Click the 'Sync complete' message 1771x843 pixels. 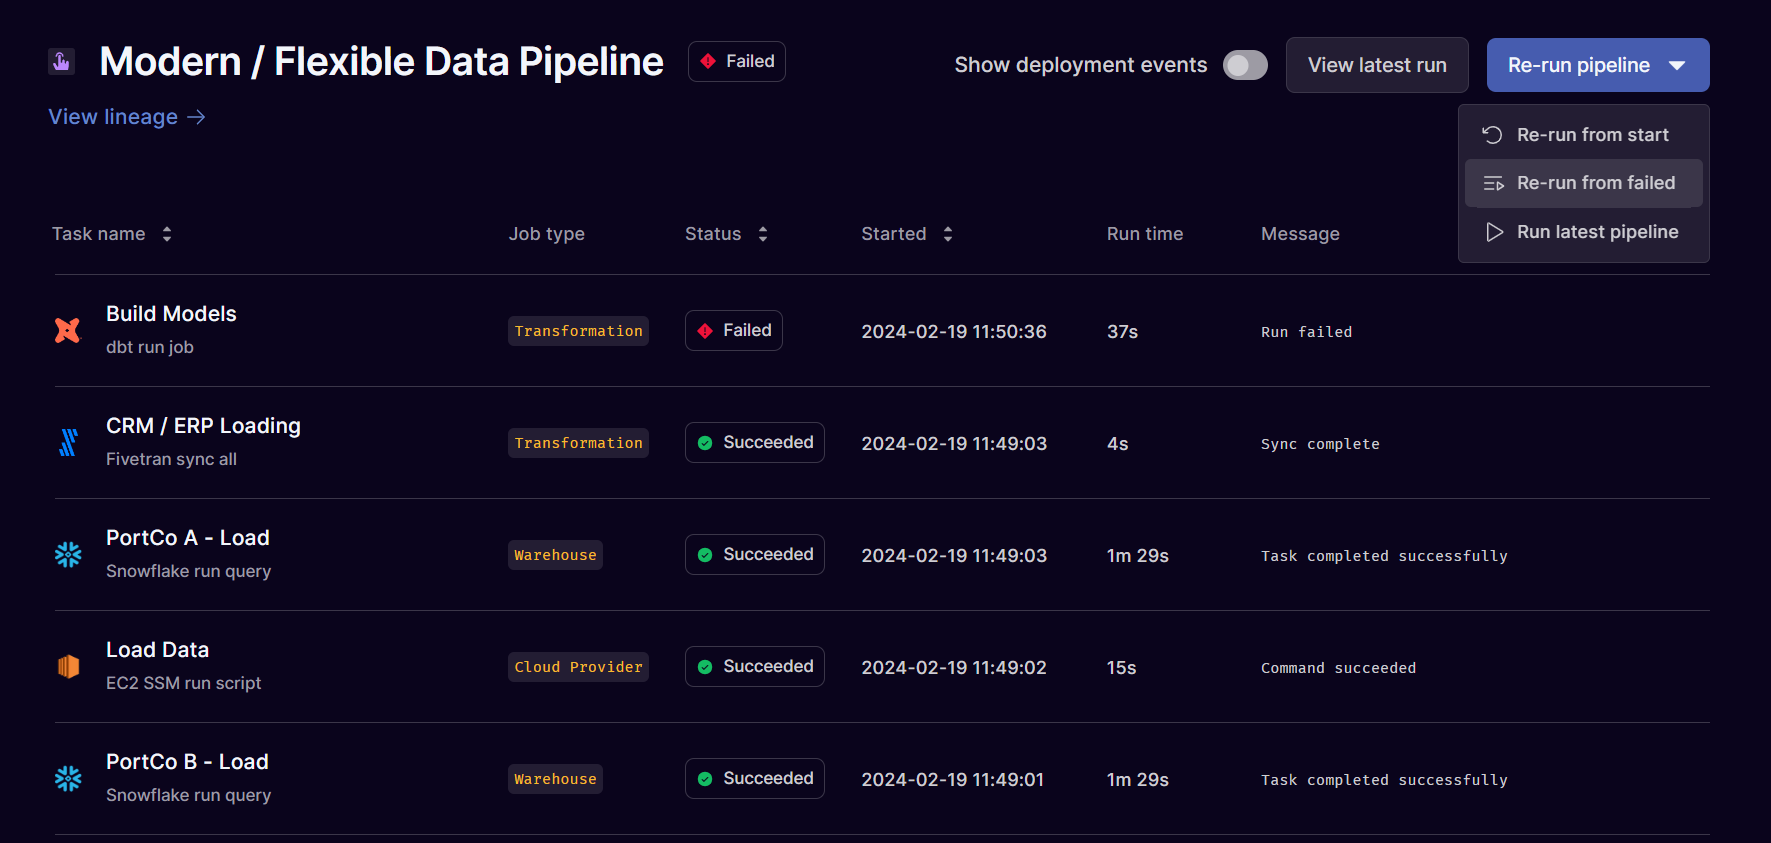tap(1320, 444)
